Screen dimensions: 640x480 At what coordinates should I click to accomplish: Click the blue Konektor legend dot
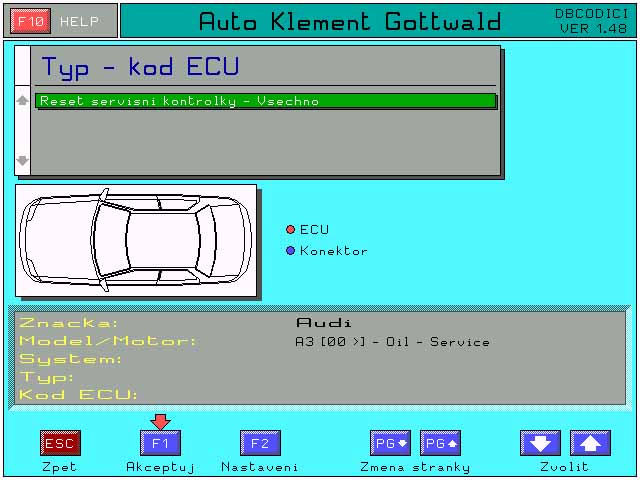click(291, 251)
